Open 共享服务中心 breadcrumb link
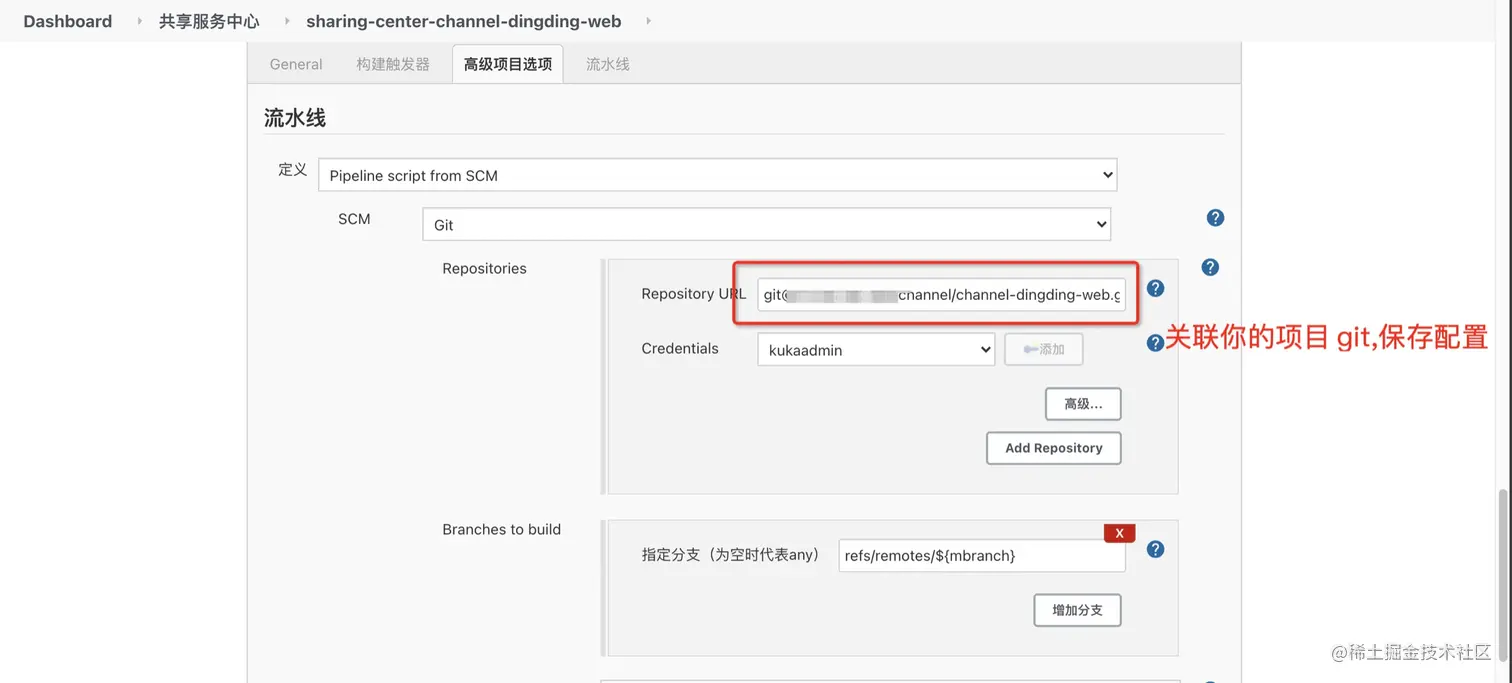Image resolution: width=1512 pixels, height=683 pixels. pyautogui.click(x=209, y=21)
